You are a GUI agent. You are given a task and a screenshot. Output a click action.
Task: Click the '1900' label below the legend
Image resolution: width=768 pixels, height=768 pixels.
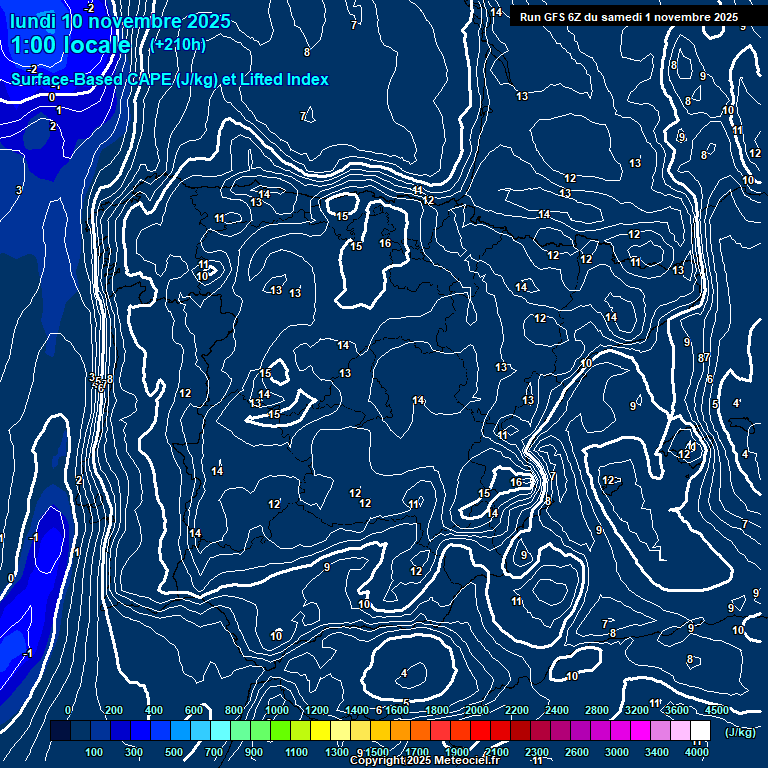(457, 752)
